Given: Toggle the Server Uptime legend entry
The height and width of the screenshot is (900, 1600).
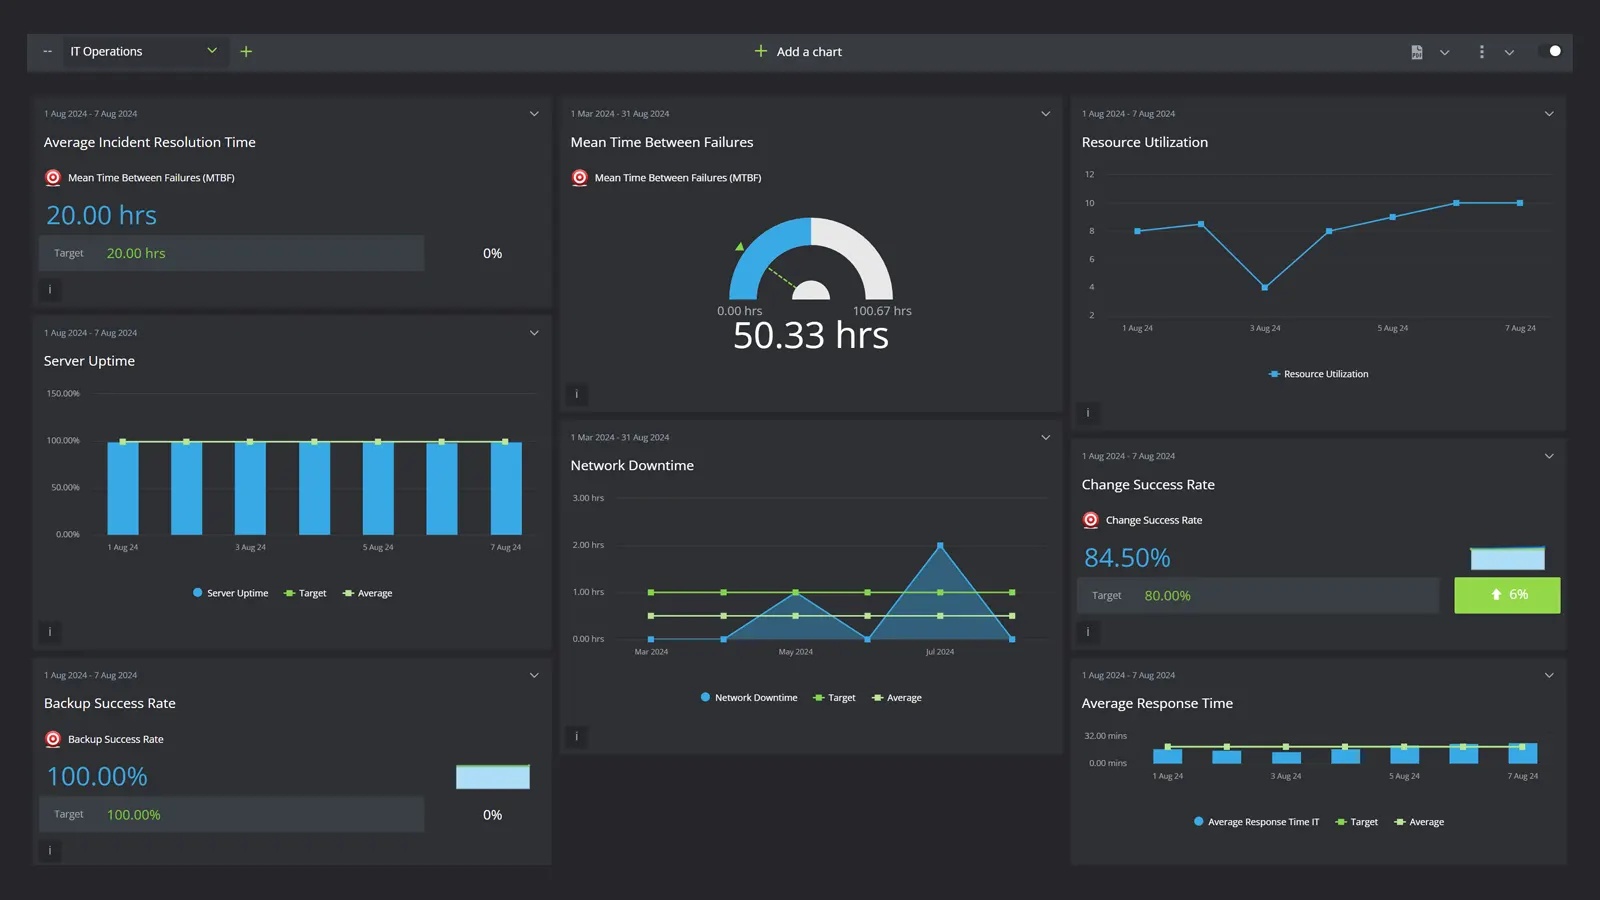Looking at the screenshot, I should click(x=230, y=592).
